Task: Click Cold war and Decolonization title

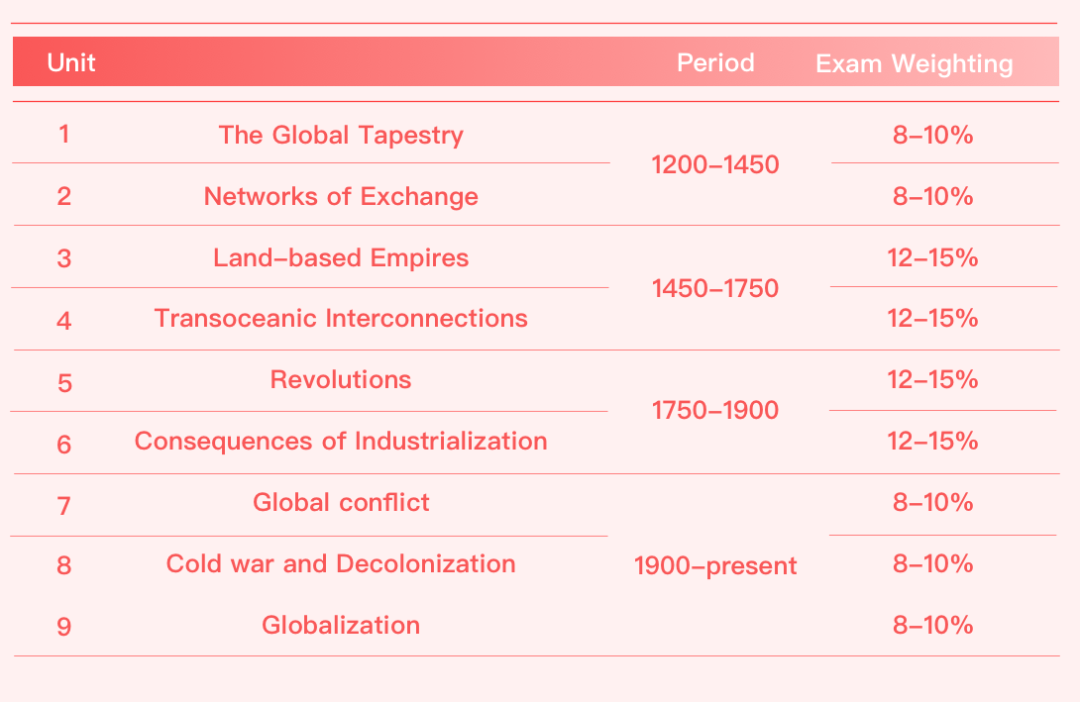Action: [341, 564]
